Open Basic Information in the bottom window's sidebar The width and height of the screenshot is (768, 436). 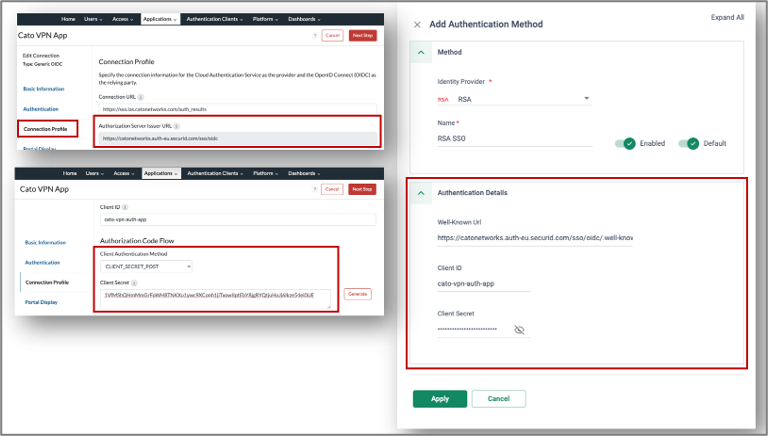45,242
